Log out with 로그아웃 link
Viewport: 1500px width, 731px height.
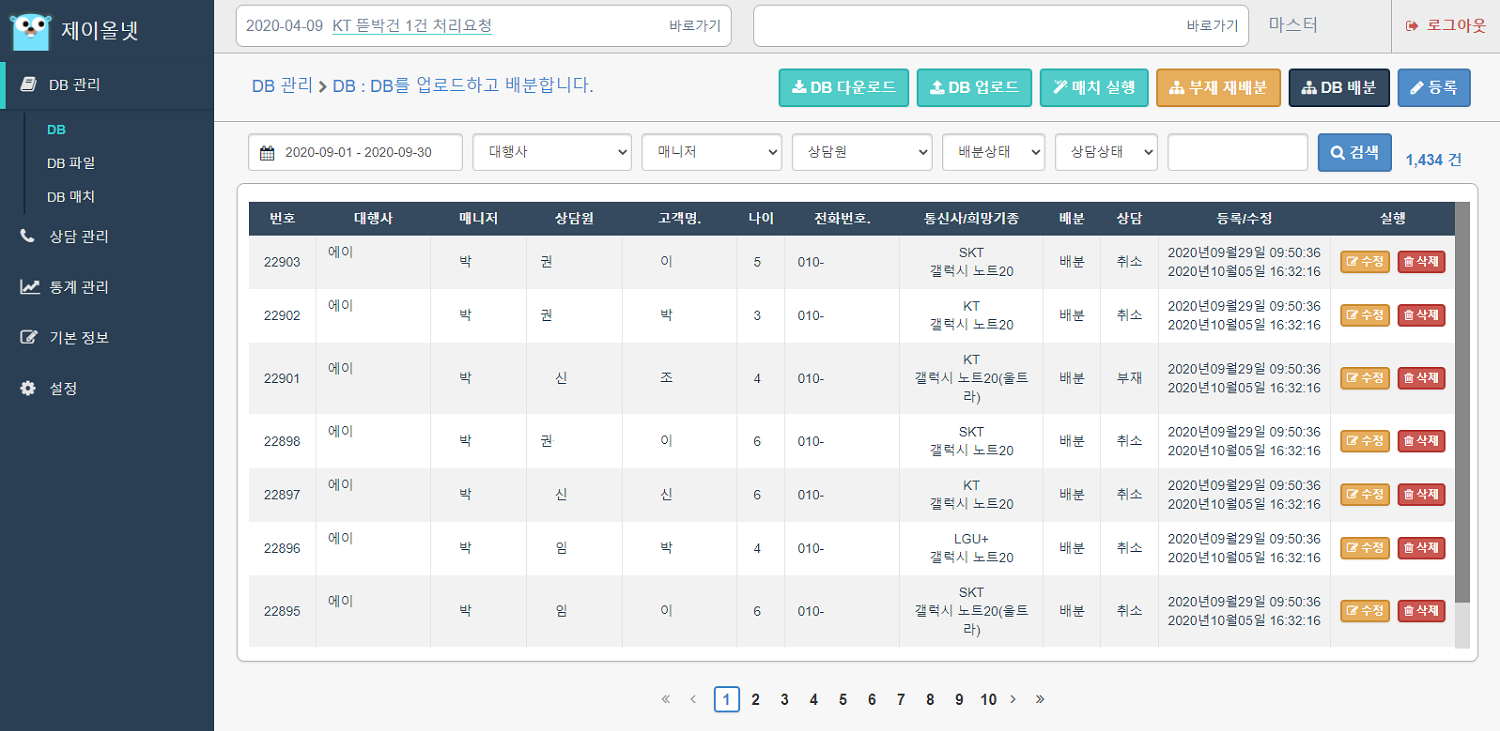(1446, 26)
